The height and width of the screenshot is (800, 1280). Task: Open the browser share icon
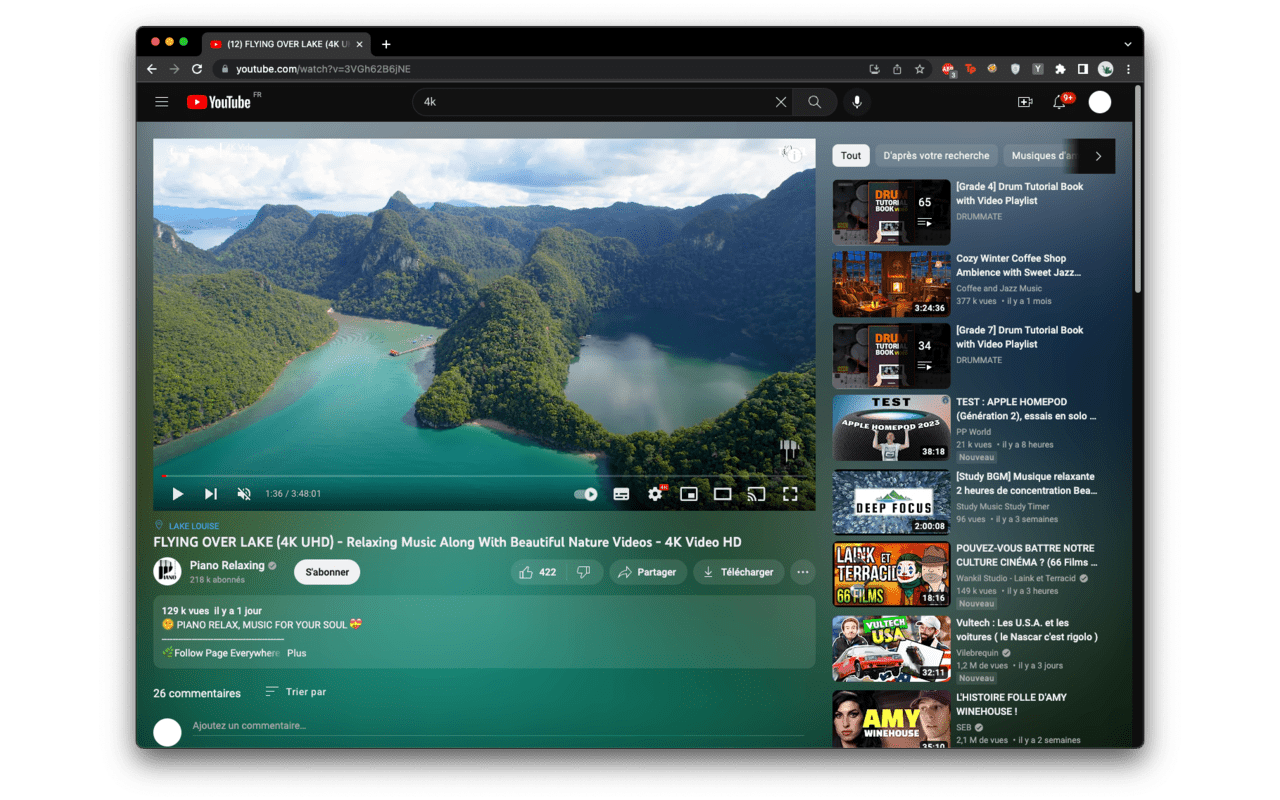tap(897, 69)
